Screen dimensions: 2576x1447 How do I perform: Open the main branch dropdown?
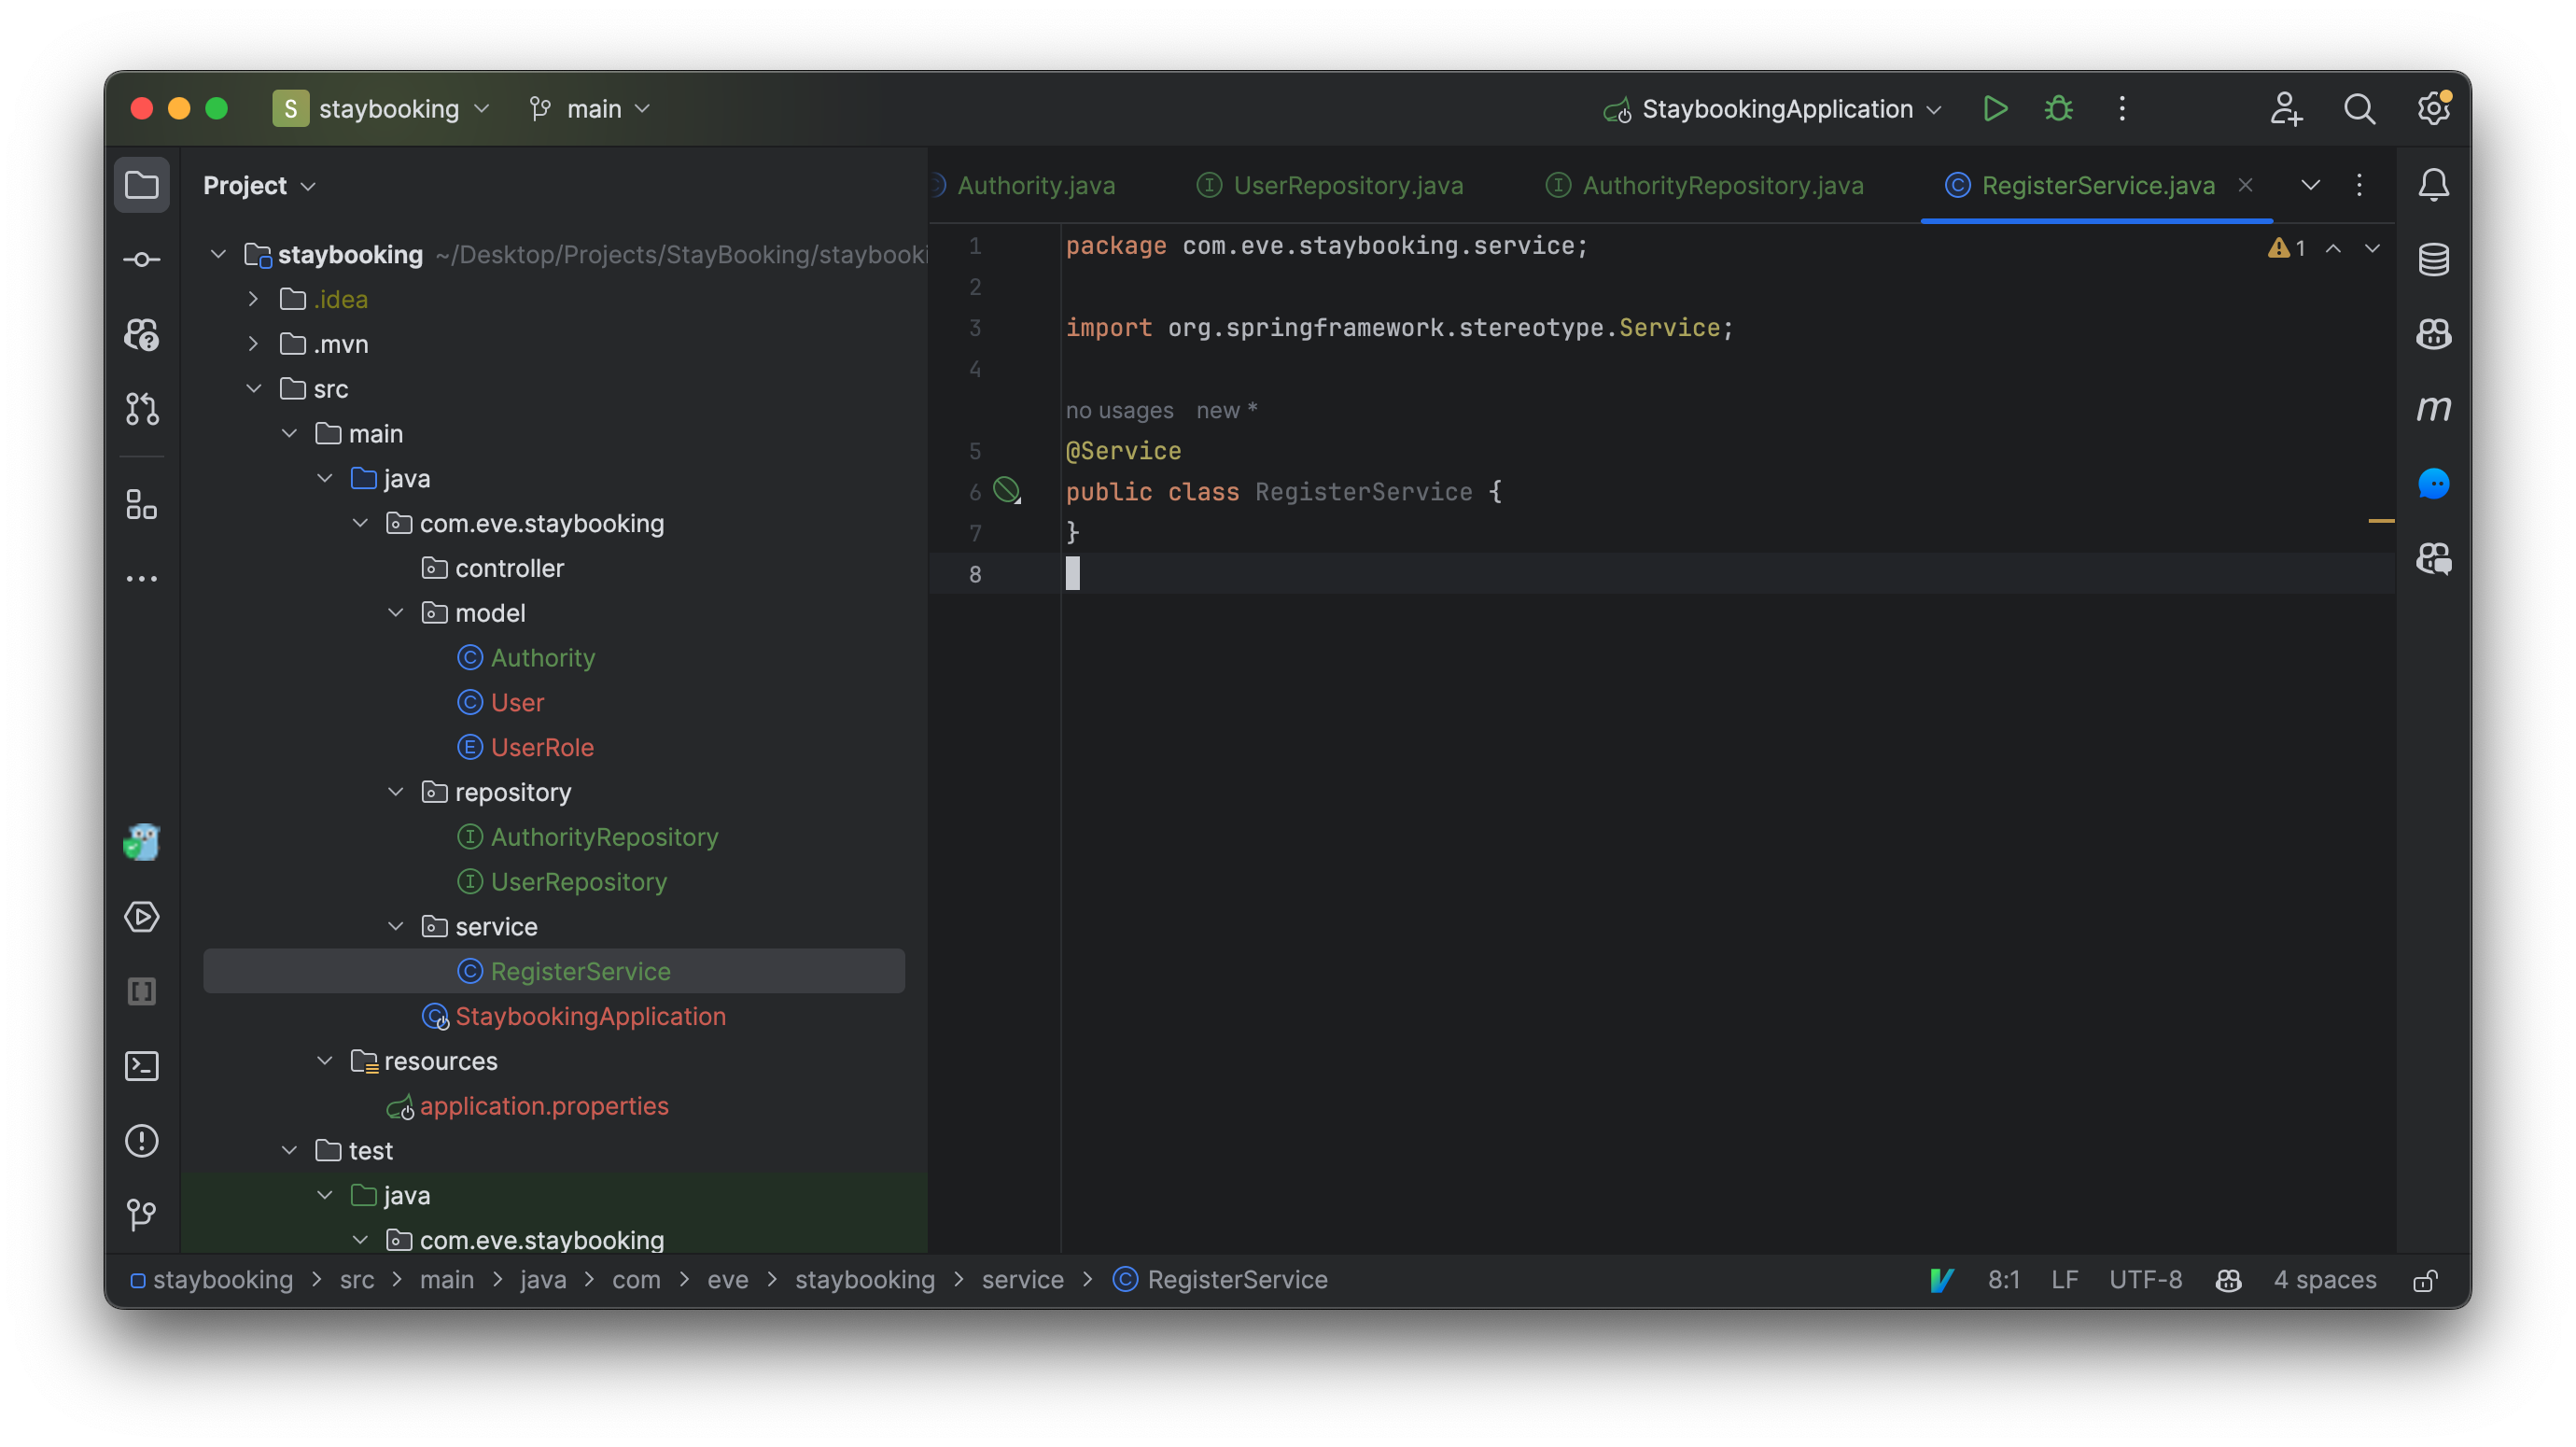pos(592,108)
